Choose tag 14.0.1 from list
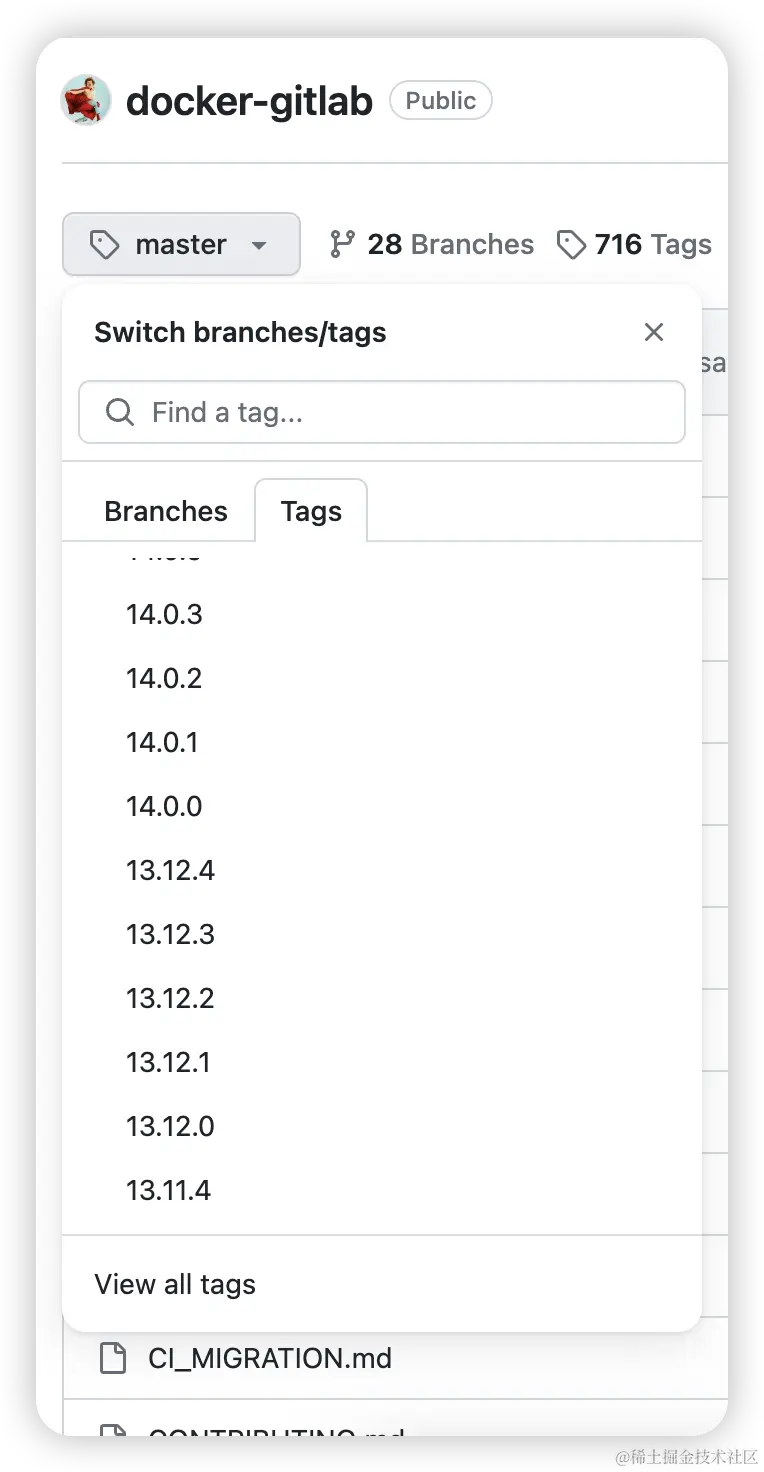764x1472 pixels. pyautogui.click(x=162, y=742)
